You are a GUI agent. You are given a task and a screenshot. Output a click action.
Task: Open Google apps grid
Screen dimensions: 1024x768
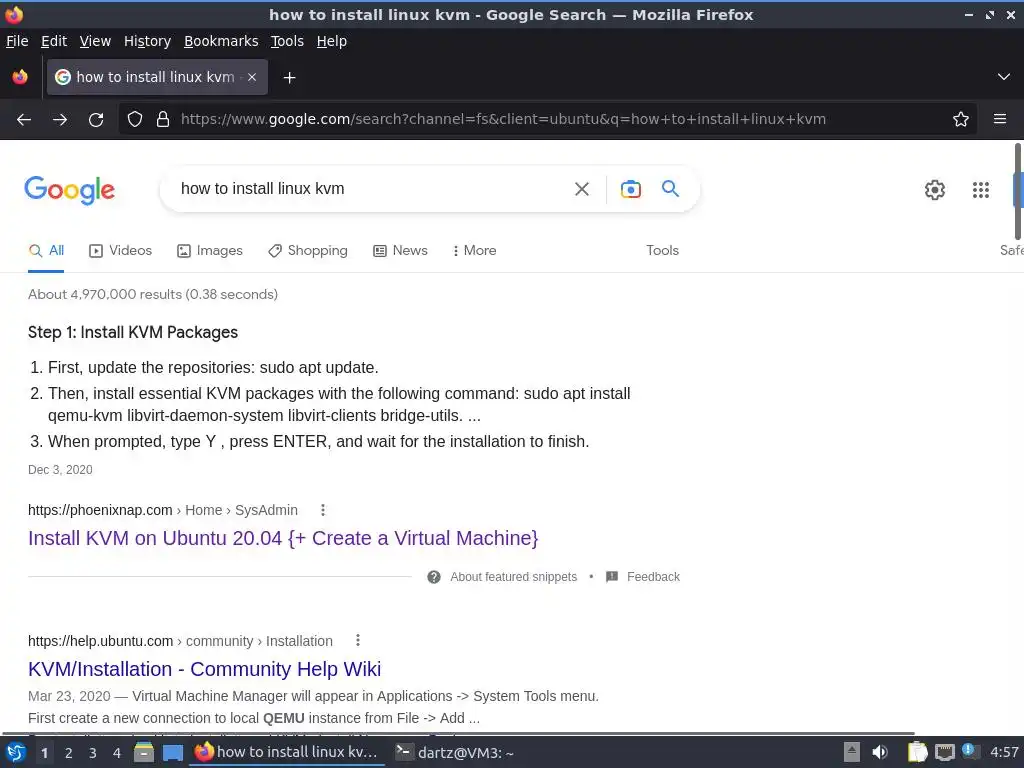981,190
